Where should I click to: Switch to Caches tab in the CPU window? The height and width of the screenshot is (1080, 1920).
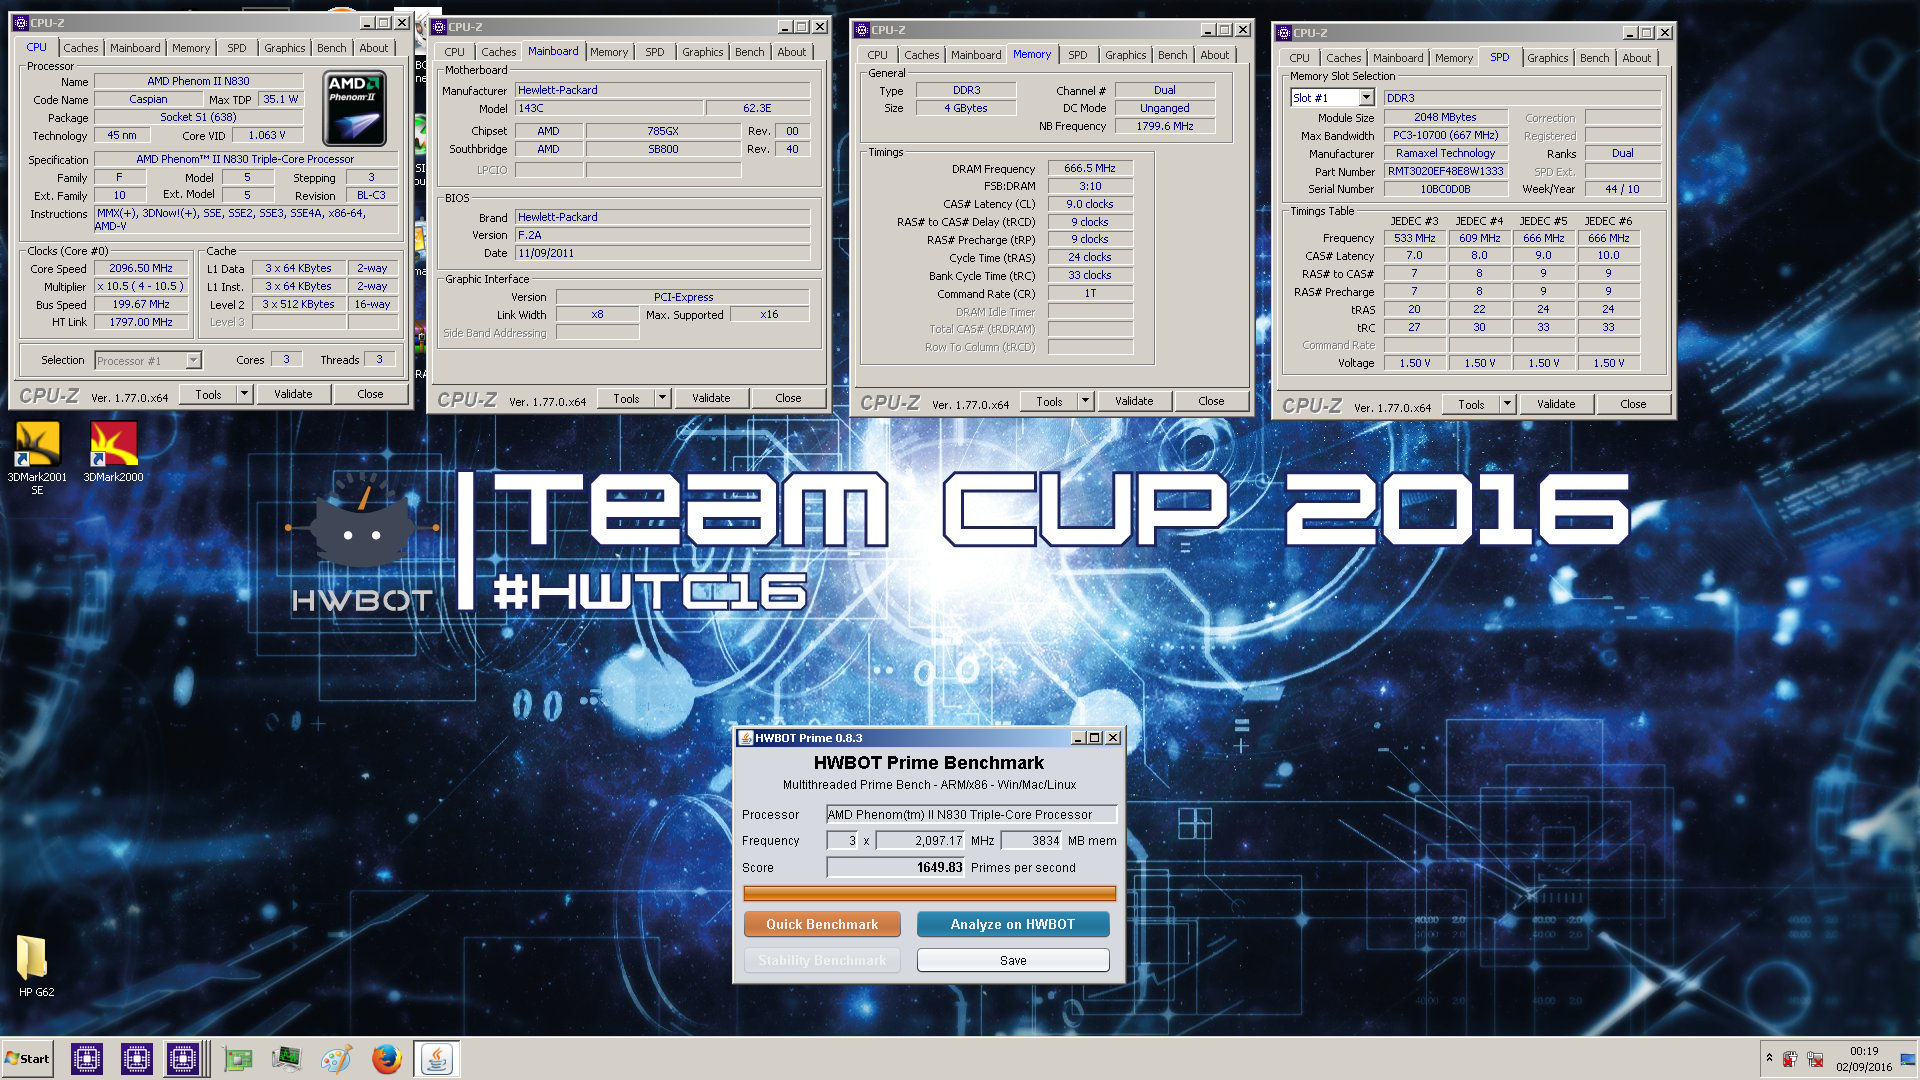point(81,48)
